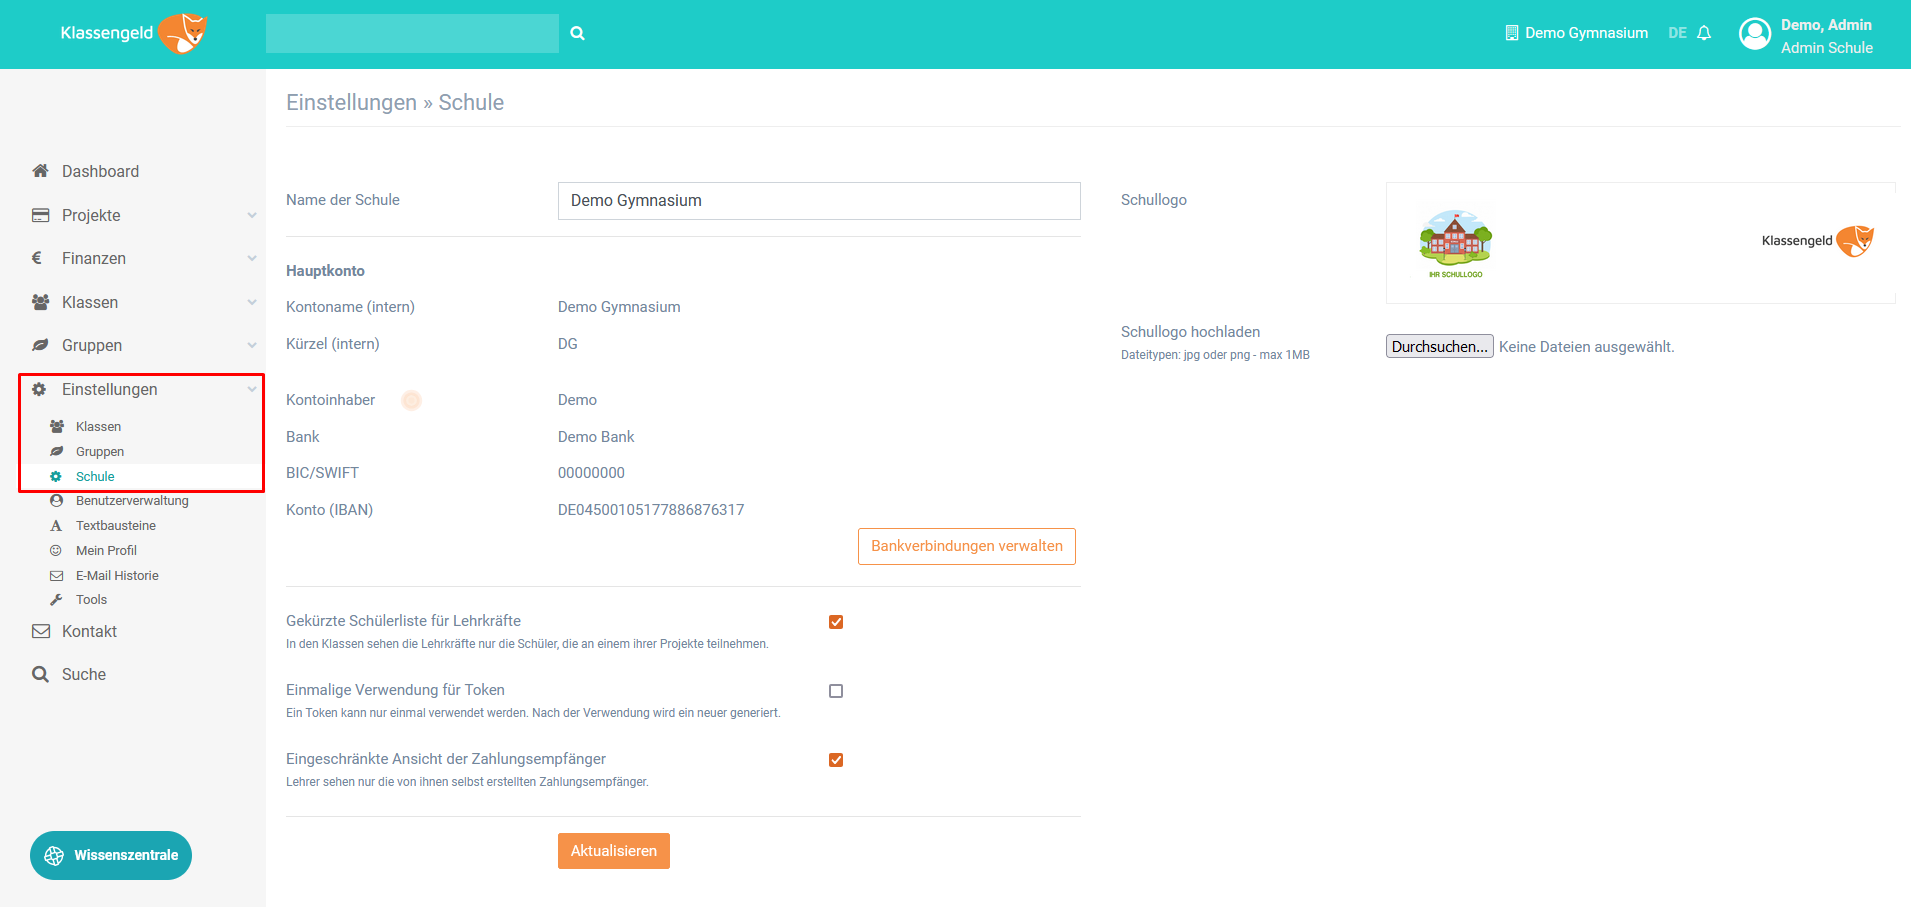Image resolution: width=1911 pixels, height=907 pixels.
Task: Click the Gruppen submenu leaf icon
Action: pos(57,451)
